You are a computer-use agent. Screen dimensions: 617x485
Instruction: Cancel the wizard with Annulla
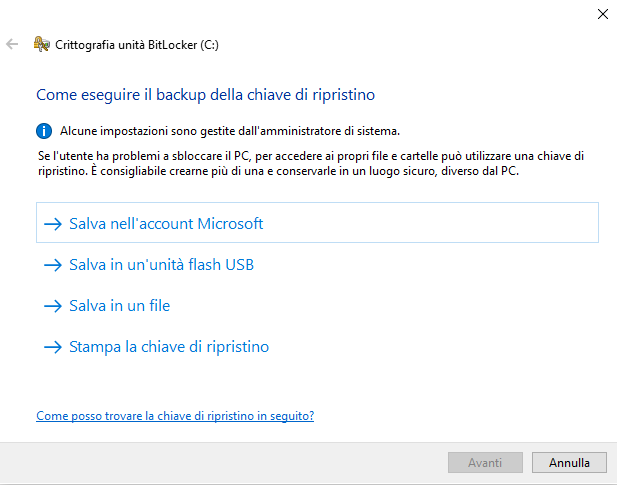[569, 463]
